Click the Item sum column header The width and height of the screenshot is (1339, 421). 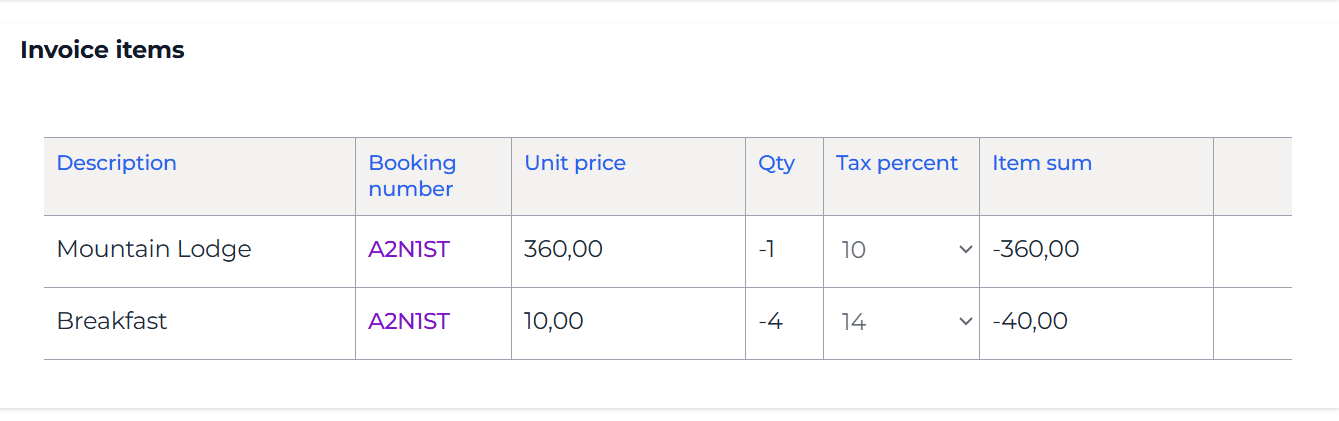1042,163
